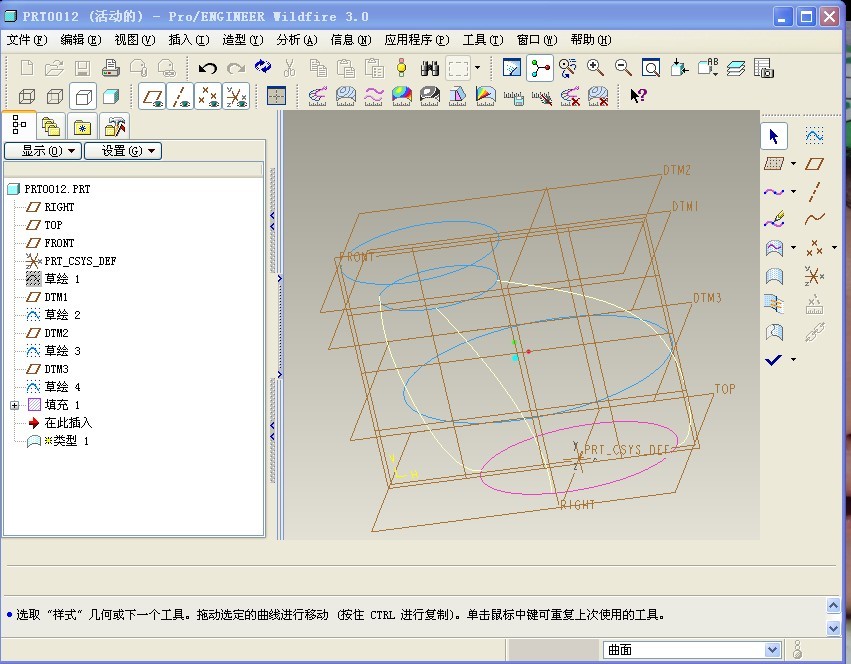Open a file with folder icon
Viewport: 851px width, 664px height.
(x=54, y=68)
